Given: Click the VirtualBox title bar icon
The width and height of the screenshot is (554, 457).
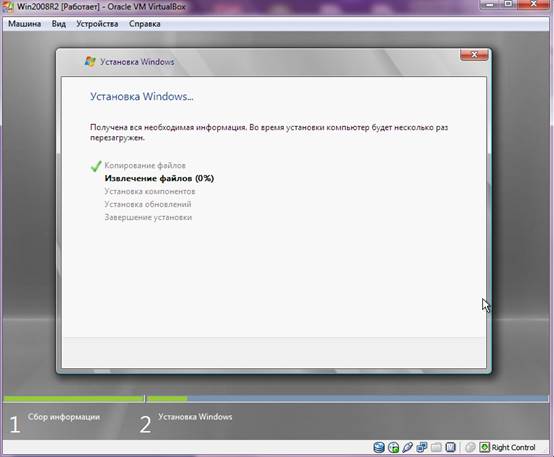Looking at the screenshot, I should point(8,7).
